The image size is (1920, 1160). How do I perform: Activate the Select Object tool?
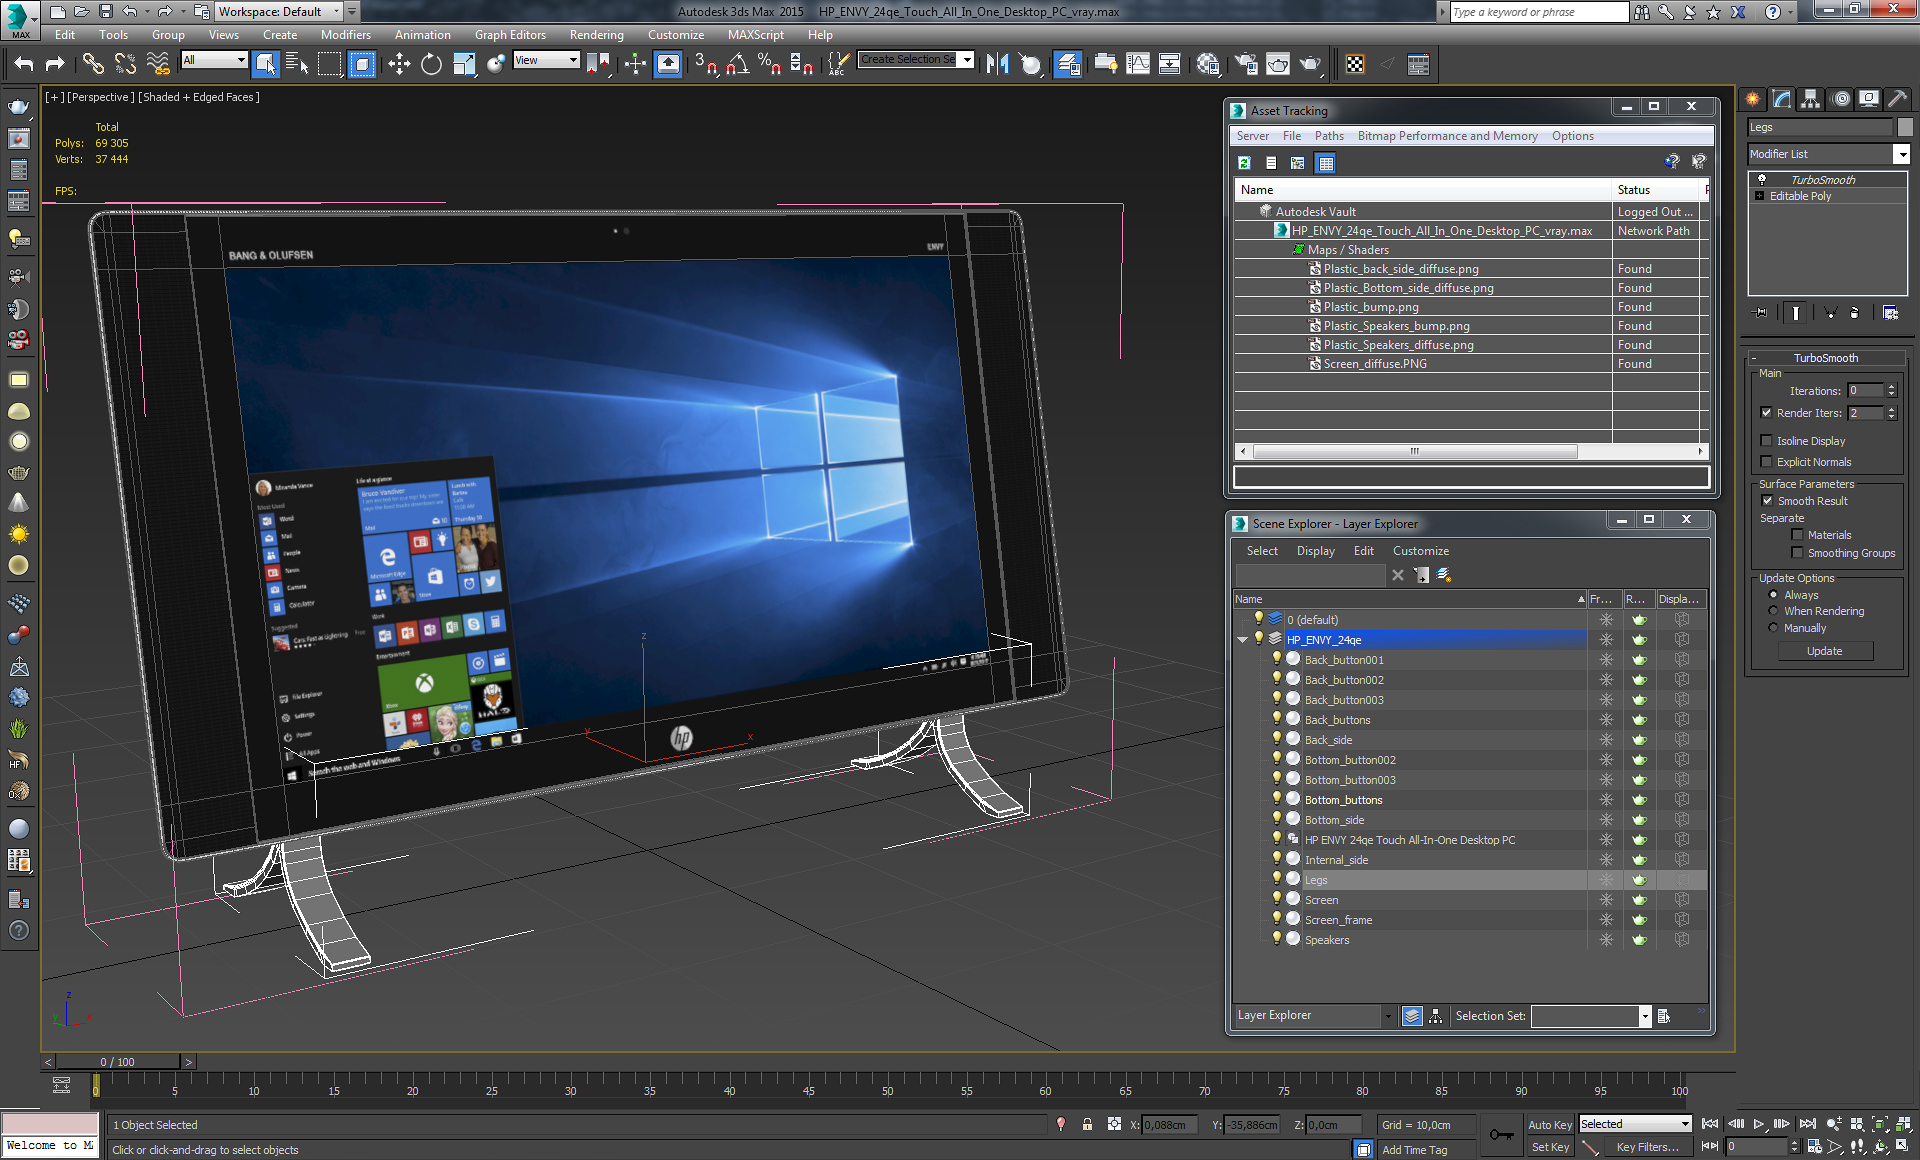(266, 64)
